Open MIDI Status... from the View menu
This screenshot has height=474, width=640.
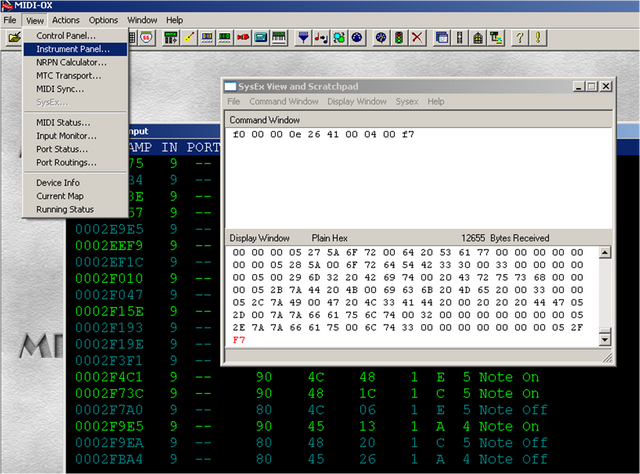pos(76,122)
